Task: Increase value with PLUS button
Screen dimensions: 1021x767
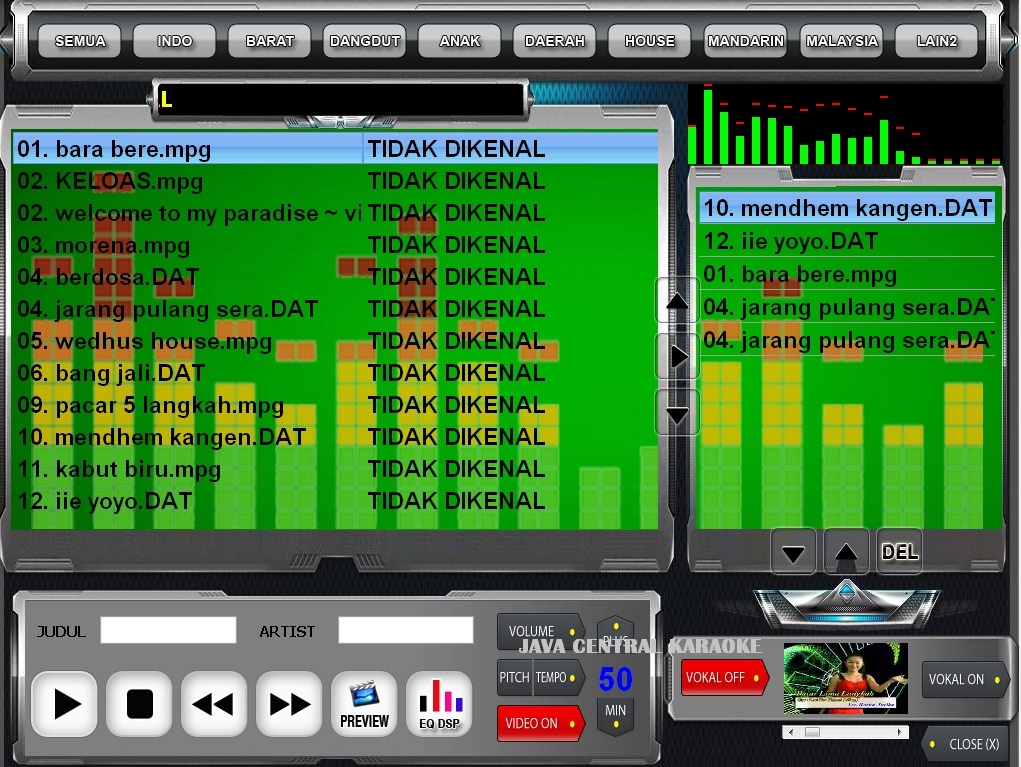Action: [x=615, y=633]
